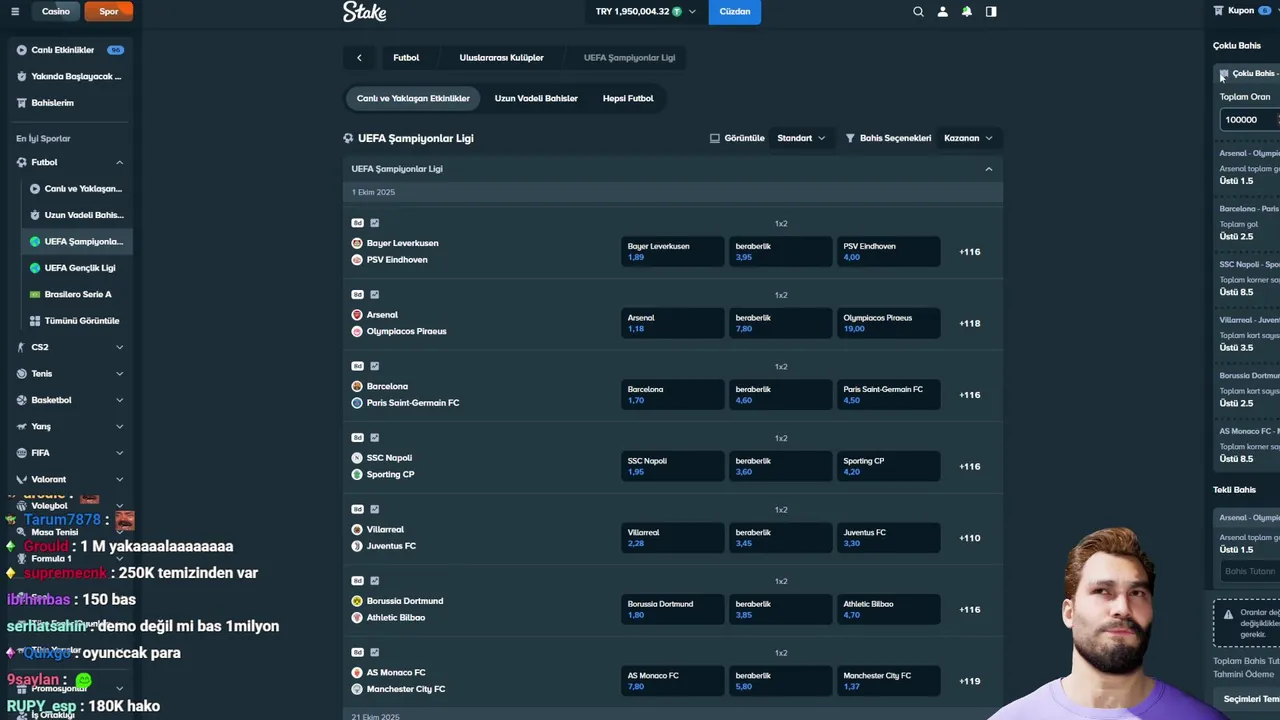Open the wallet balance currency dropdown
The height and width of the screenshot is (720, 1280).
pyautogui.click(x=646, y=12)
